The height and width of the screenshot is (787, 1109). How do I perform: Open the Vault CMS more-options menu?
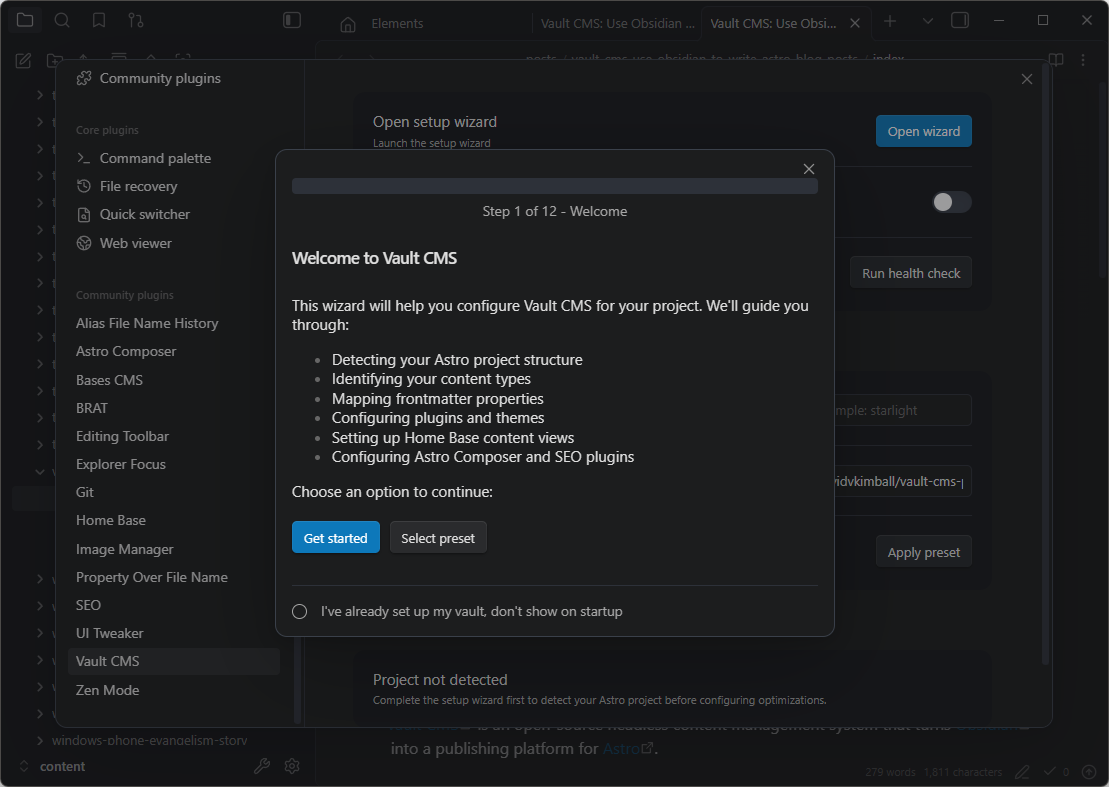pos(1083,60)
